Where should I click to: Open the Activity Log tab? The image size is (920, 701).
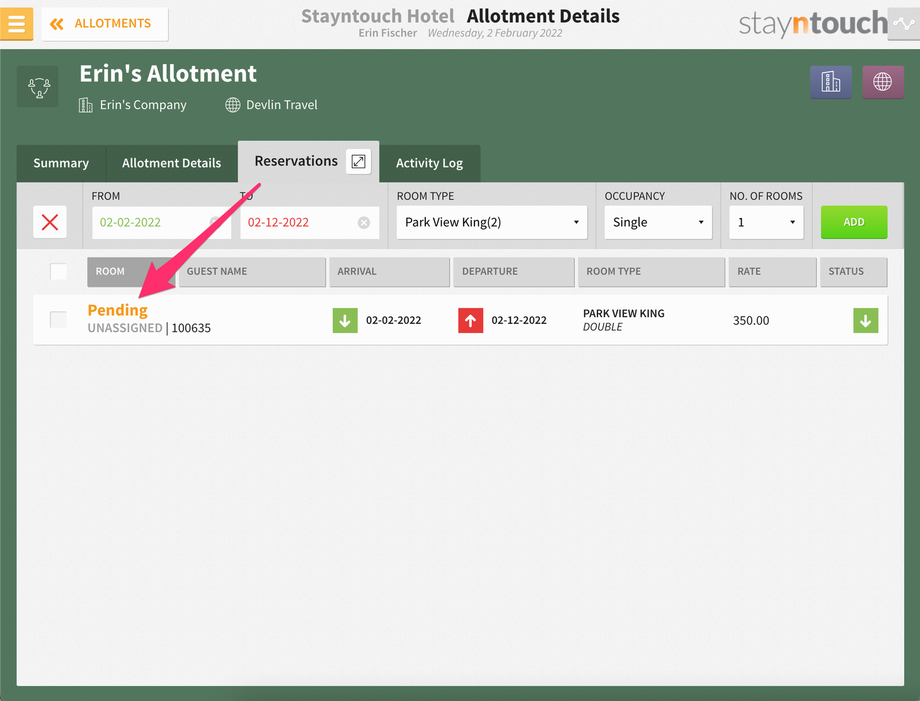click(x=429, y=163)
